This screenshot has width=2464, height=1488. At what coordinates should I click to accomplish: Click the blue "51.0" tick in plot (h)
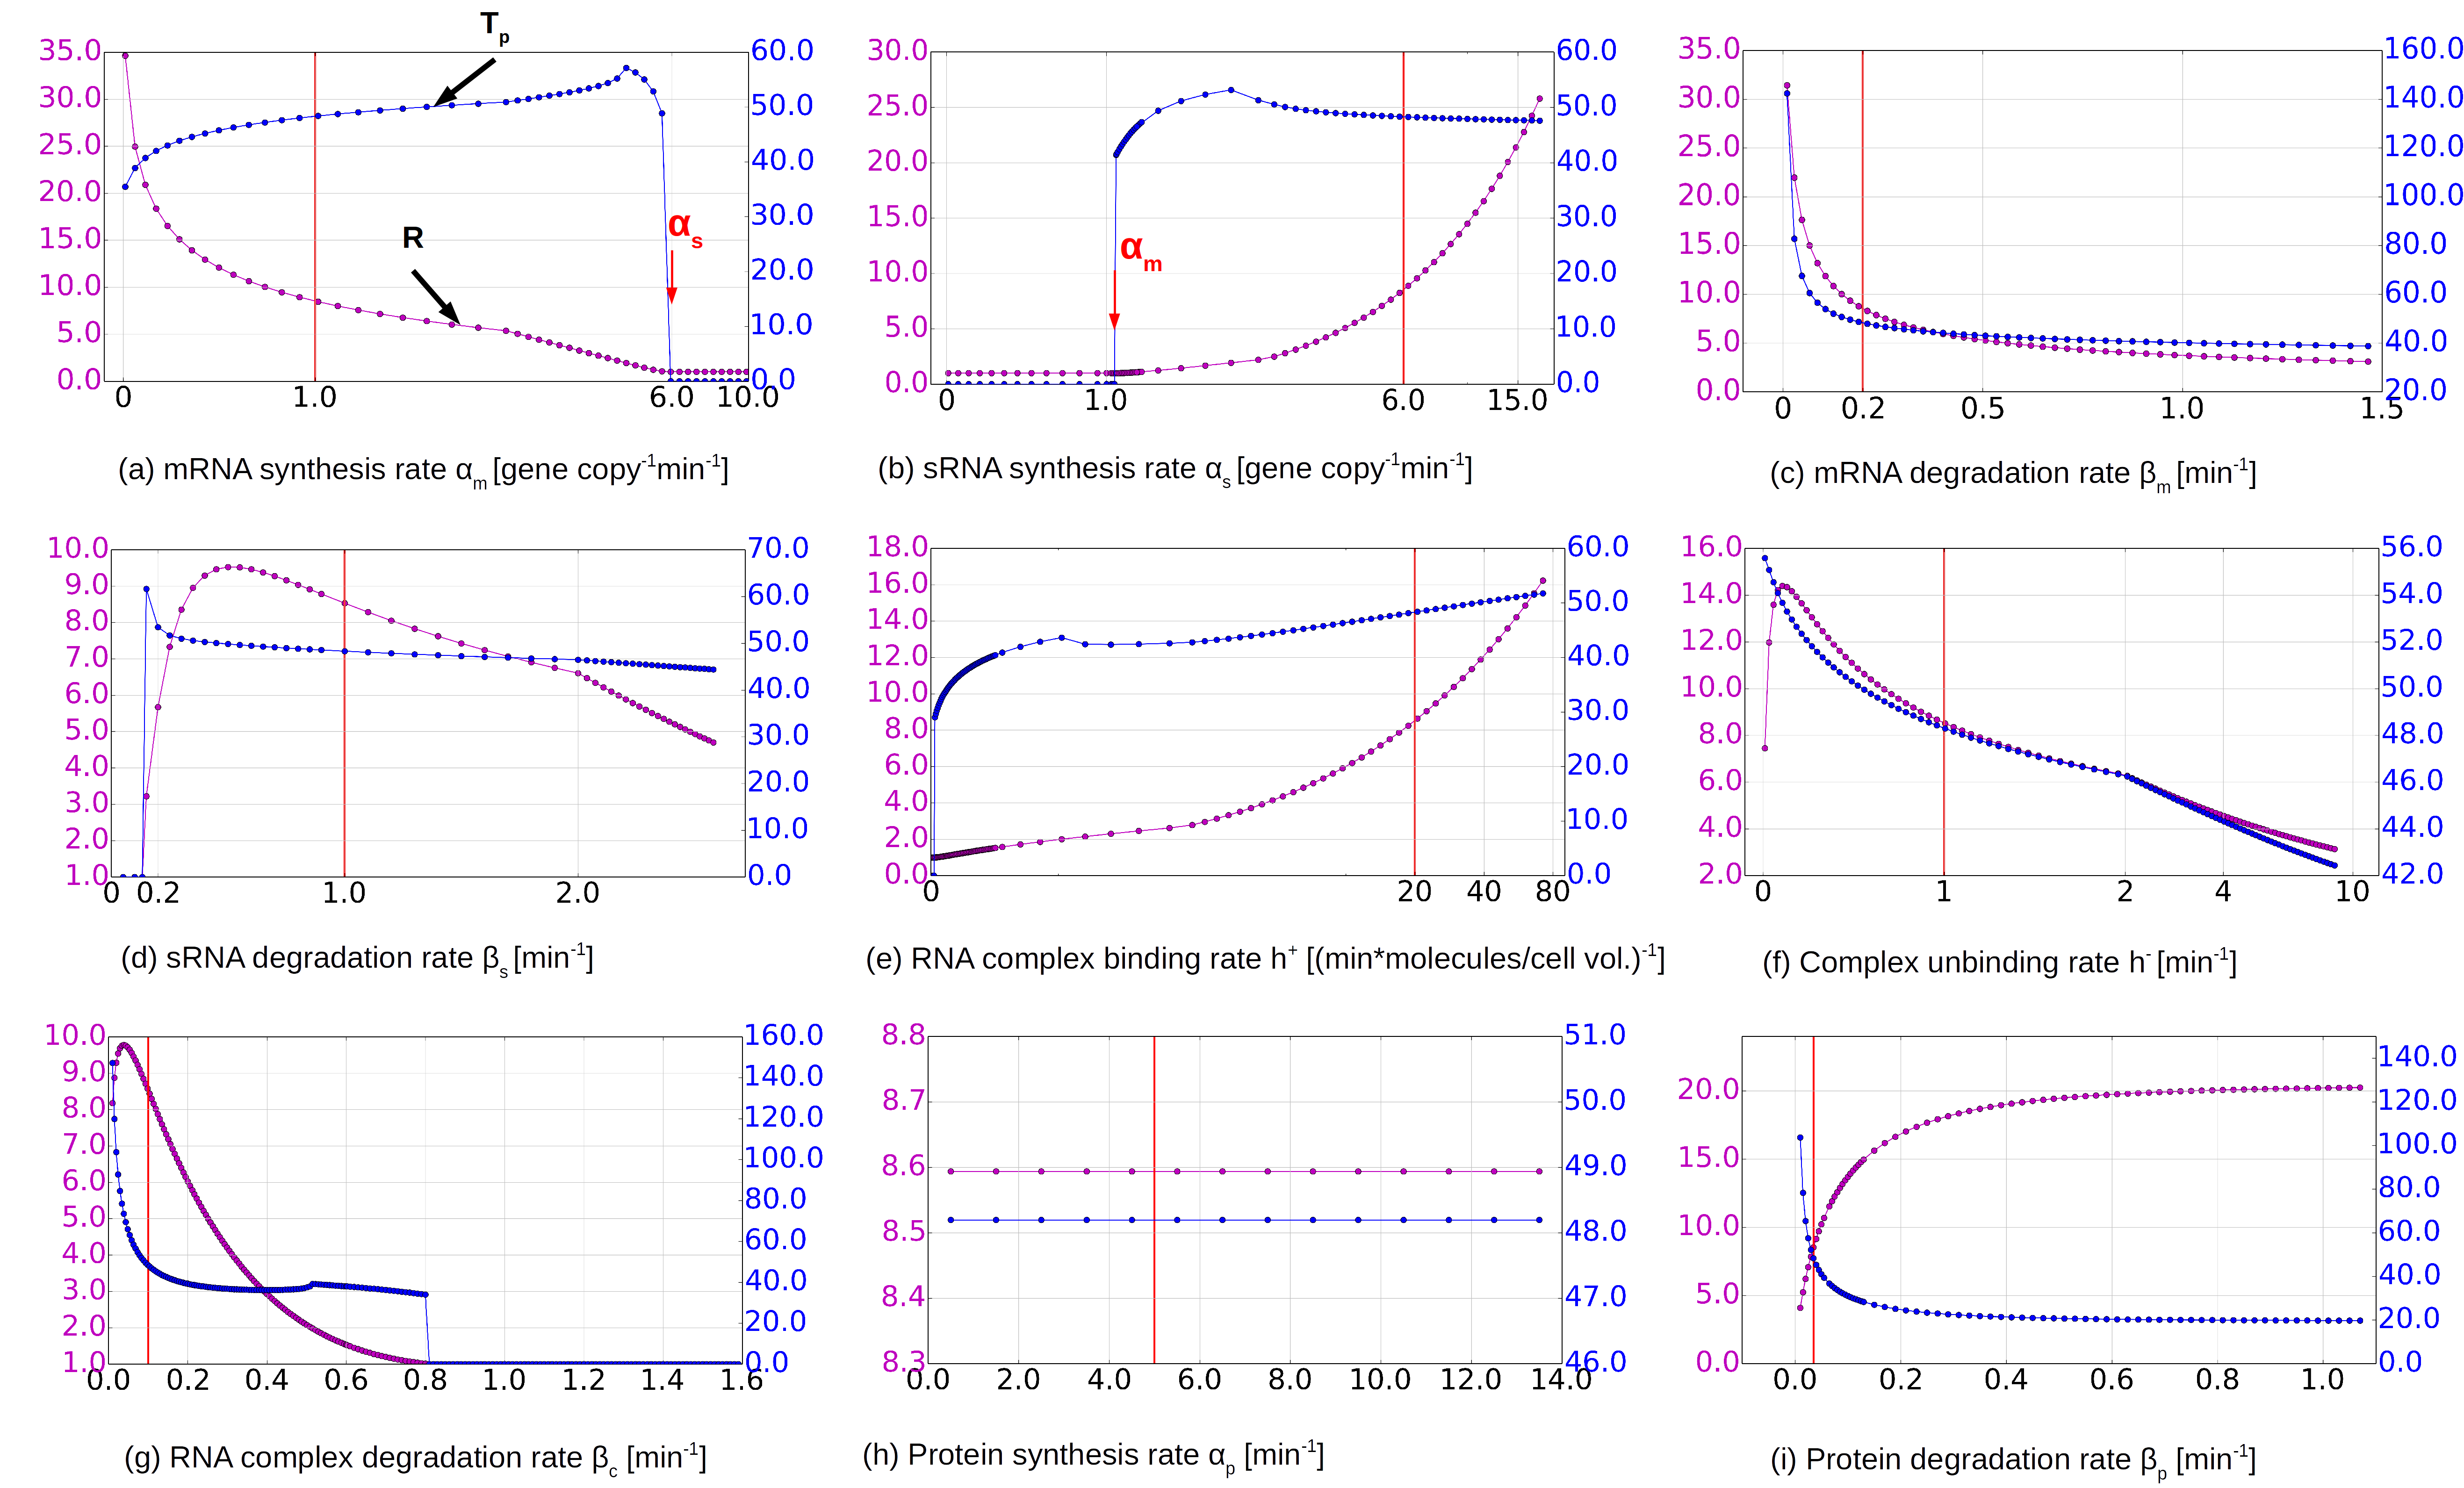click(1595, 1035)
